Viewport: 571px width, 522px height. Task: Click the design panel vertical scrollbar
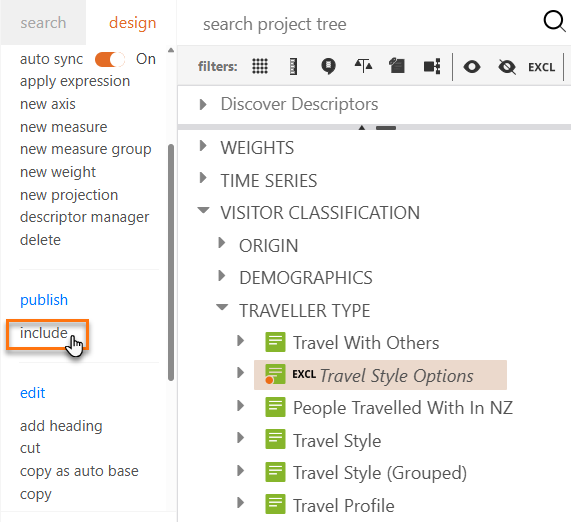tap(171, 262)
